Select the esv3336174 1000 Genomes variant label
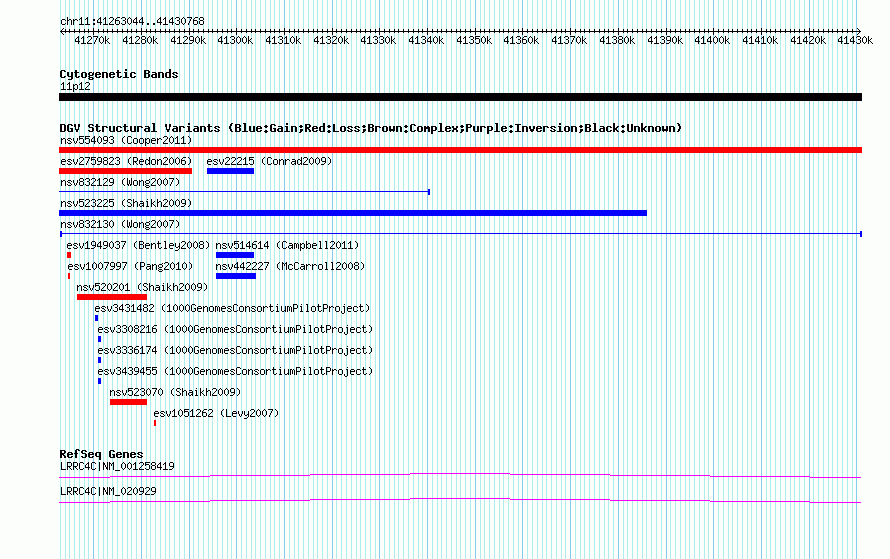Image resolution: width=890 pixels, height=559 pixels. (235, 350)
